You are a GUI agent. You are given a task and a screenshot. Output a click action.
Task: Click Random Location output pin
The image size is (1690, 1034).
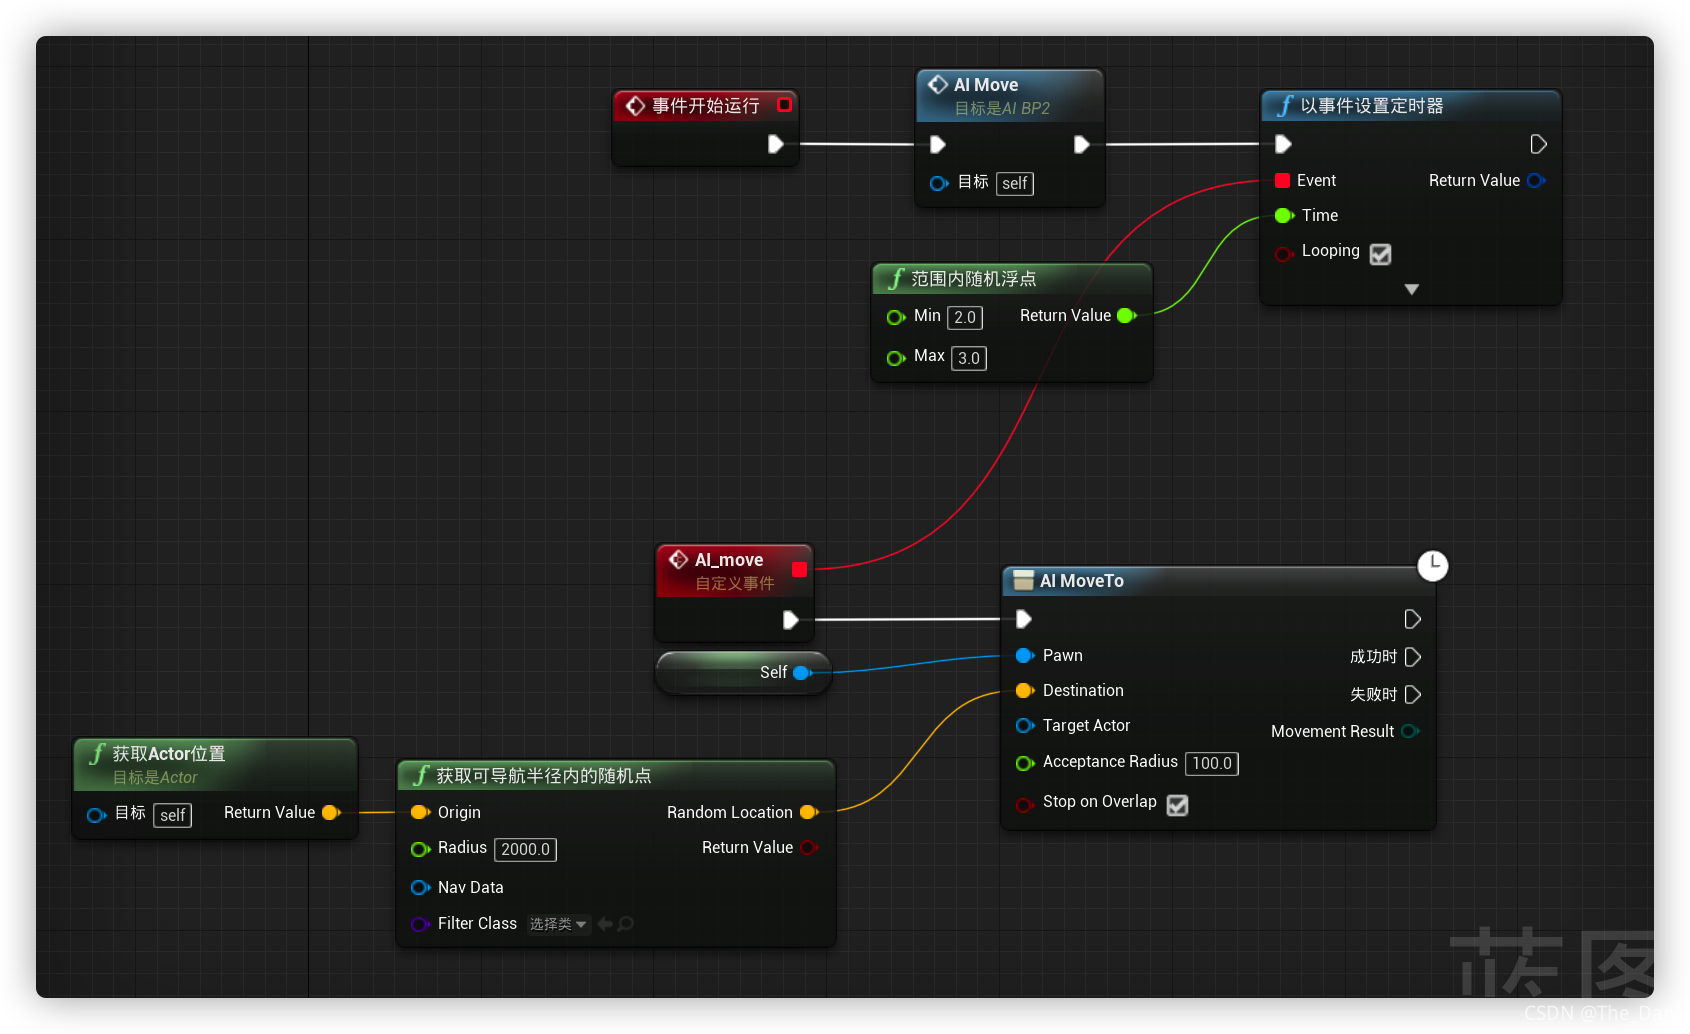(809, 812)
